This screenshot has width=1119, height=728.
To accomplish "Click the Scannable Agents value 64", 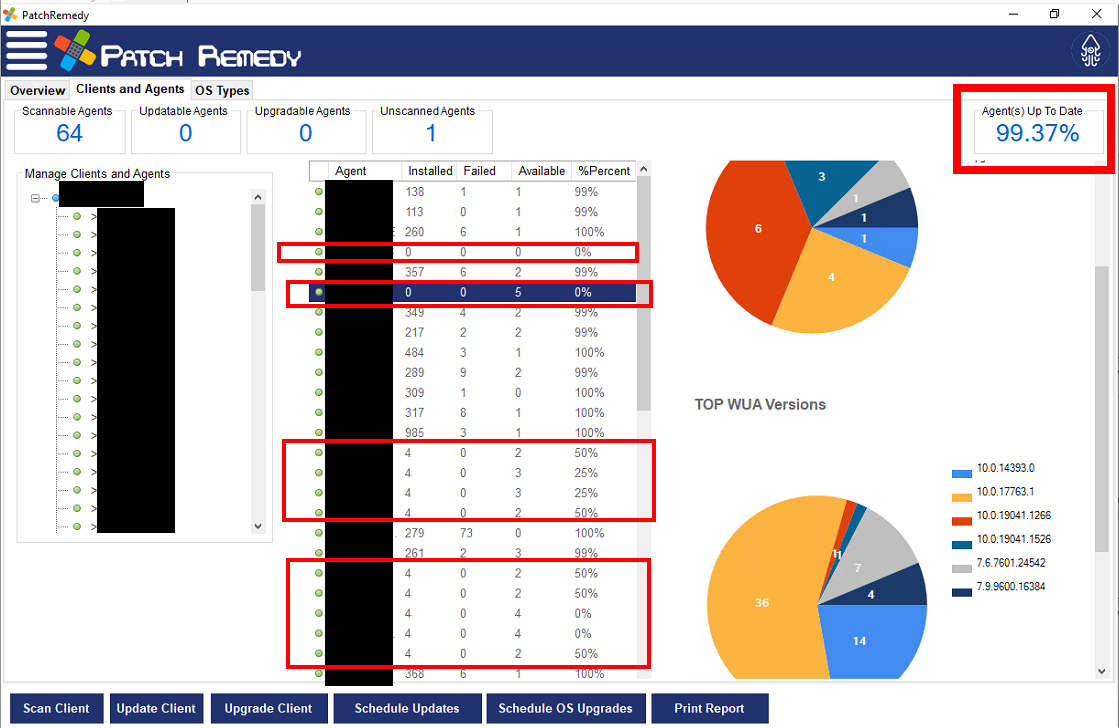I will click(69, 133).
